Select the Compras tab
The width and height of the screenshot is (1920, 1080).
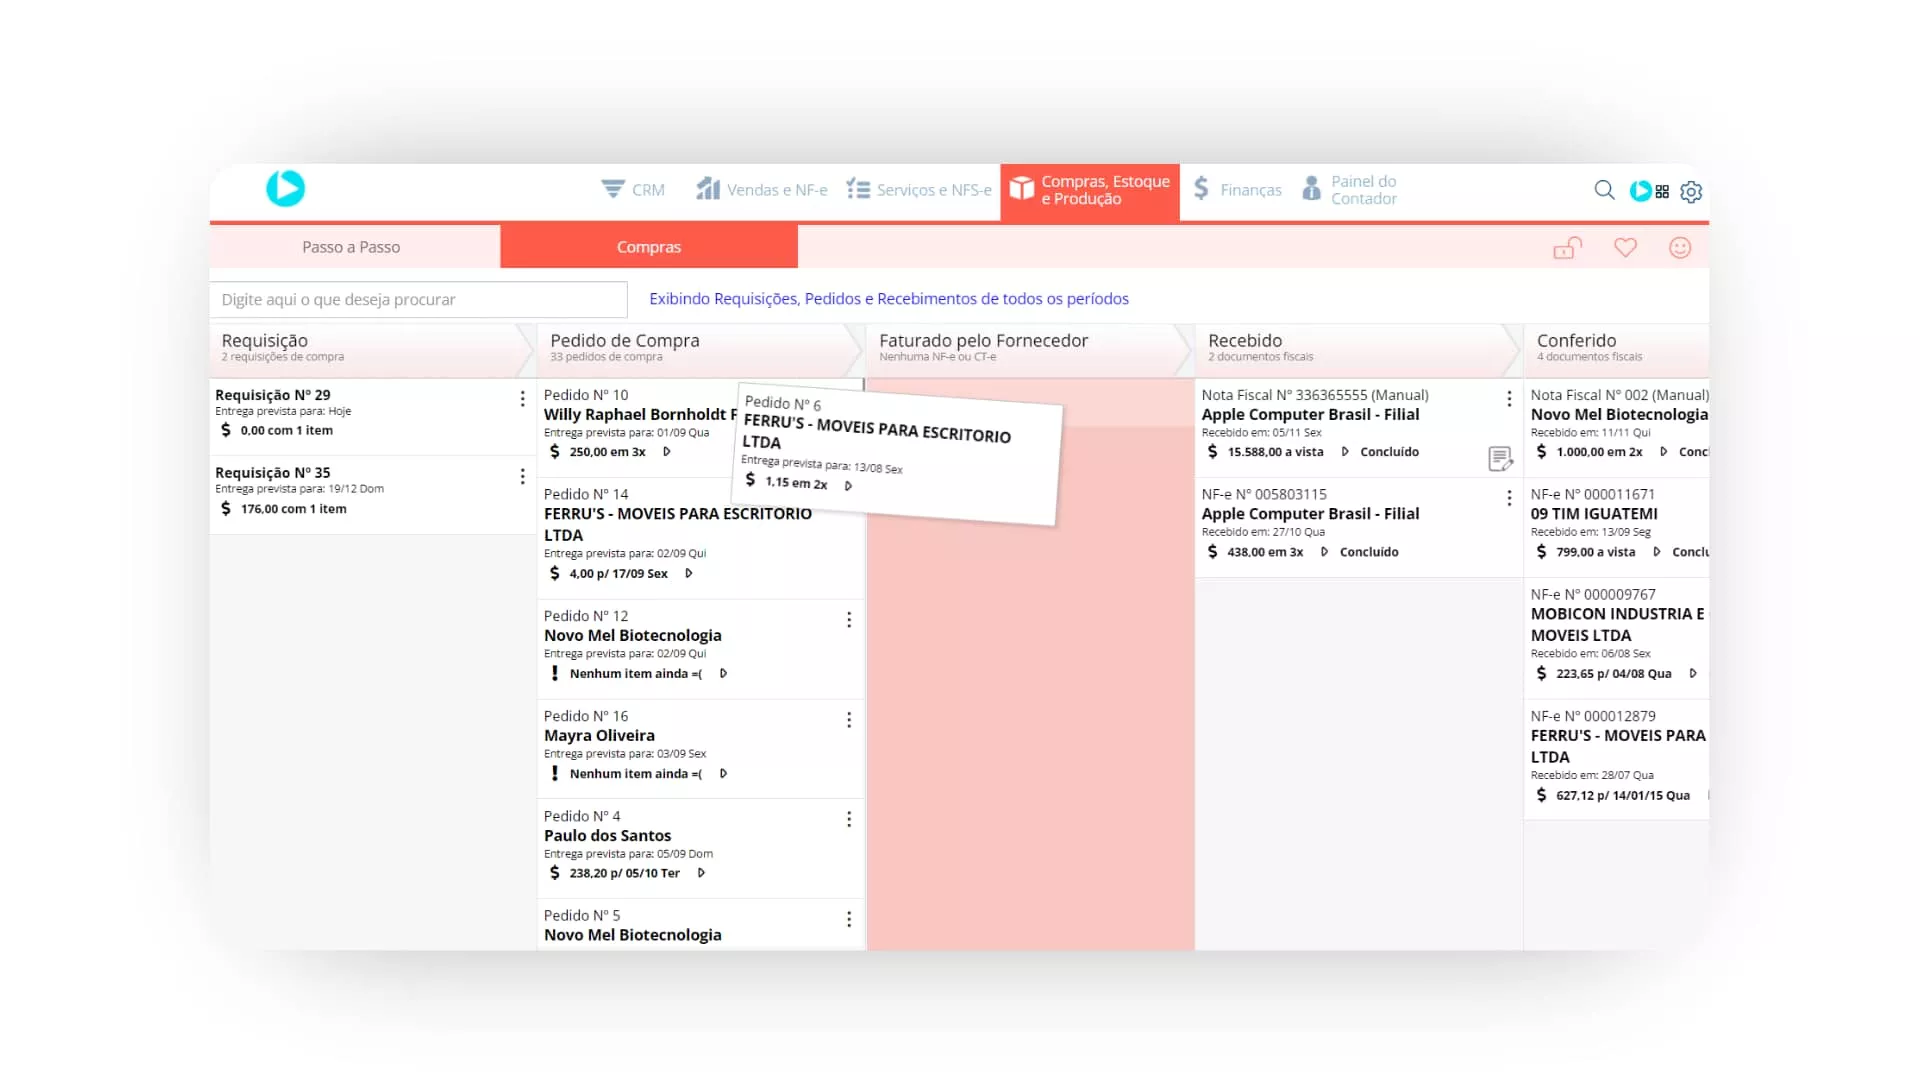pos(649,247)
